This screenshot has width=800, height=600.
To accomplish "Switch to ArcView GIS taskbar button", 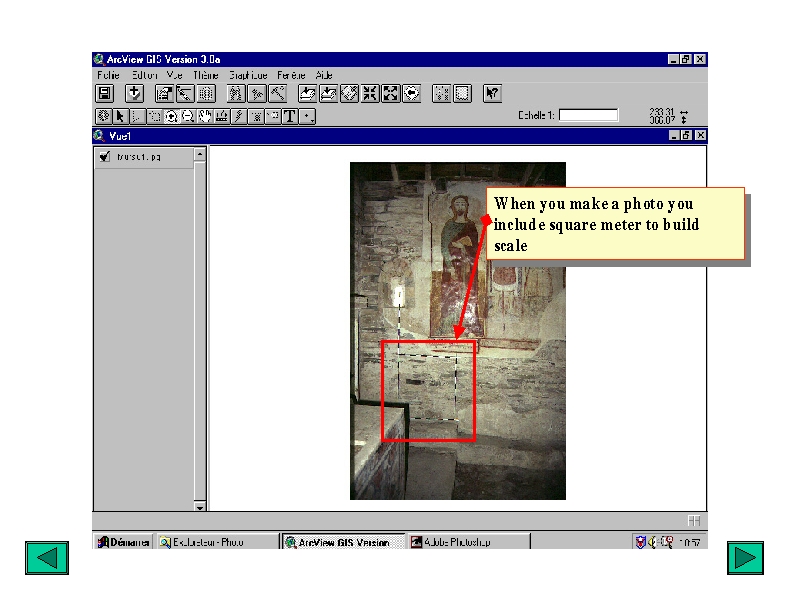I will (343, 542).
